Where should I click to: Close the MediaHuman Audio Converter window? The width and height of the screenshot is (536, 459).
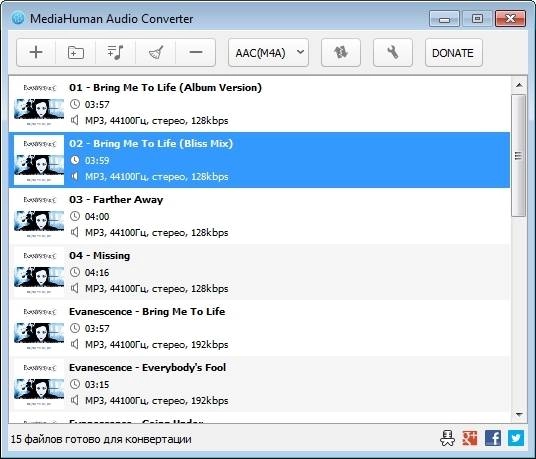click(x=510, y=18)
